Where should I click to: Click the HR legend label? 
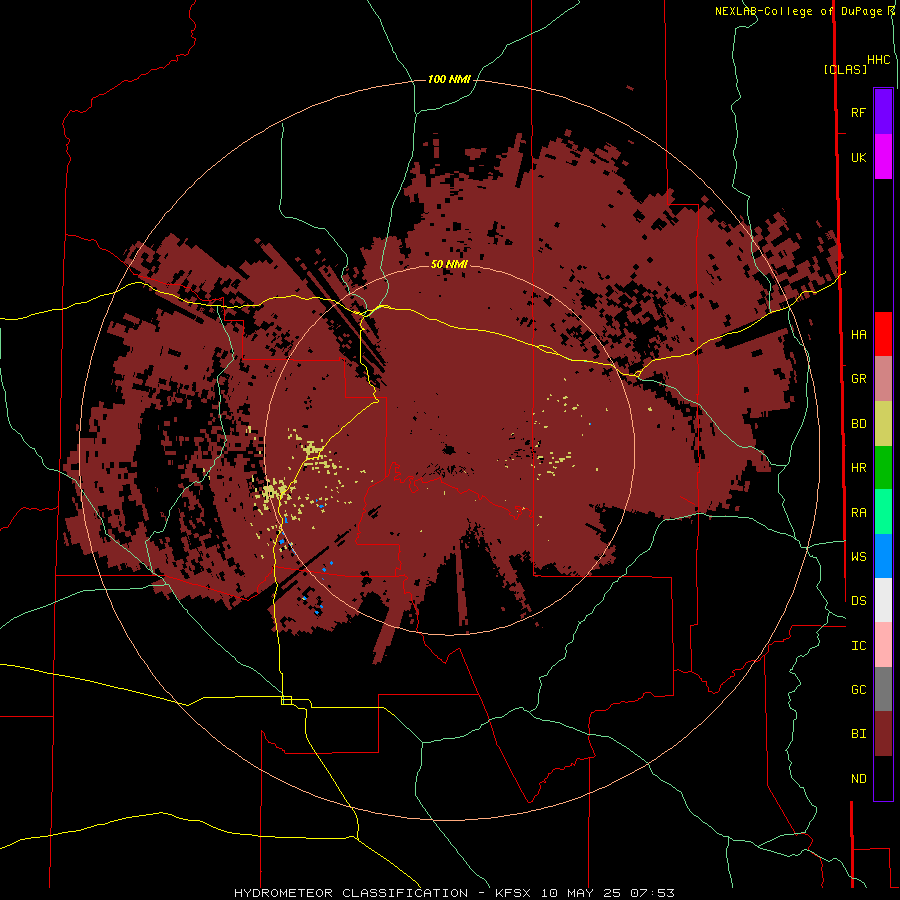pyautogui.click(x=858, y=468)
